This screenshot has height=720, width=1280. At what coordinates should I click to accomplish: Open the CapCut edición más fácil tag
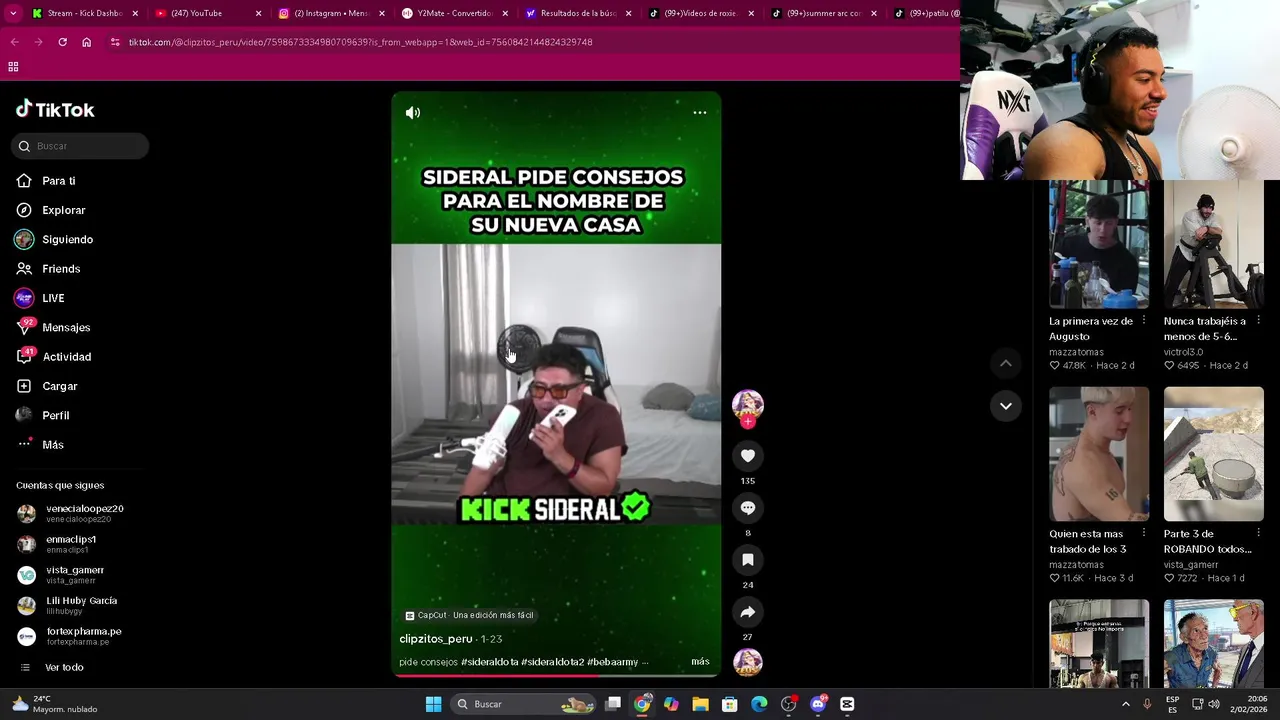point(469,615)
